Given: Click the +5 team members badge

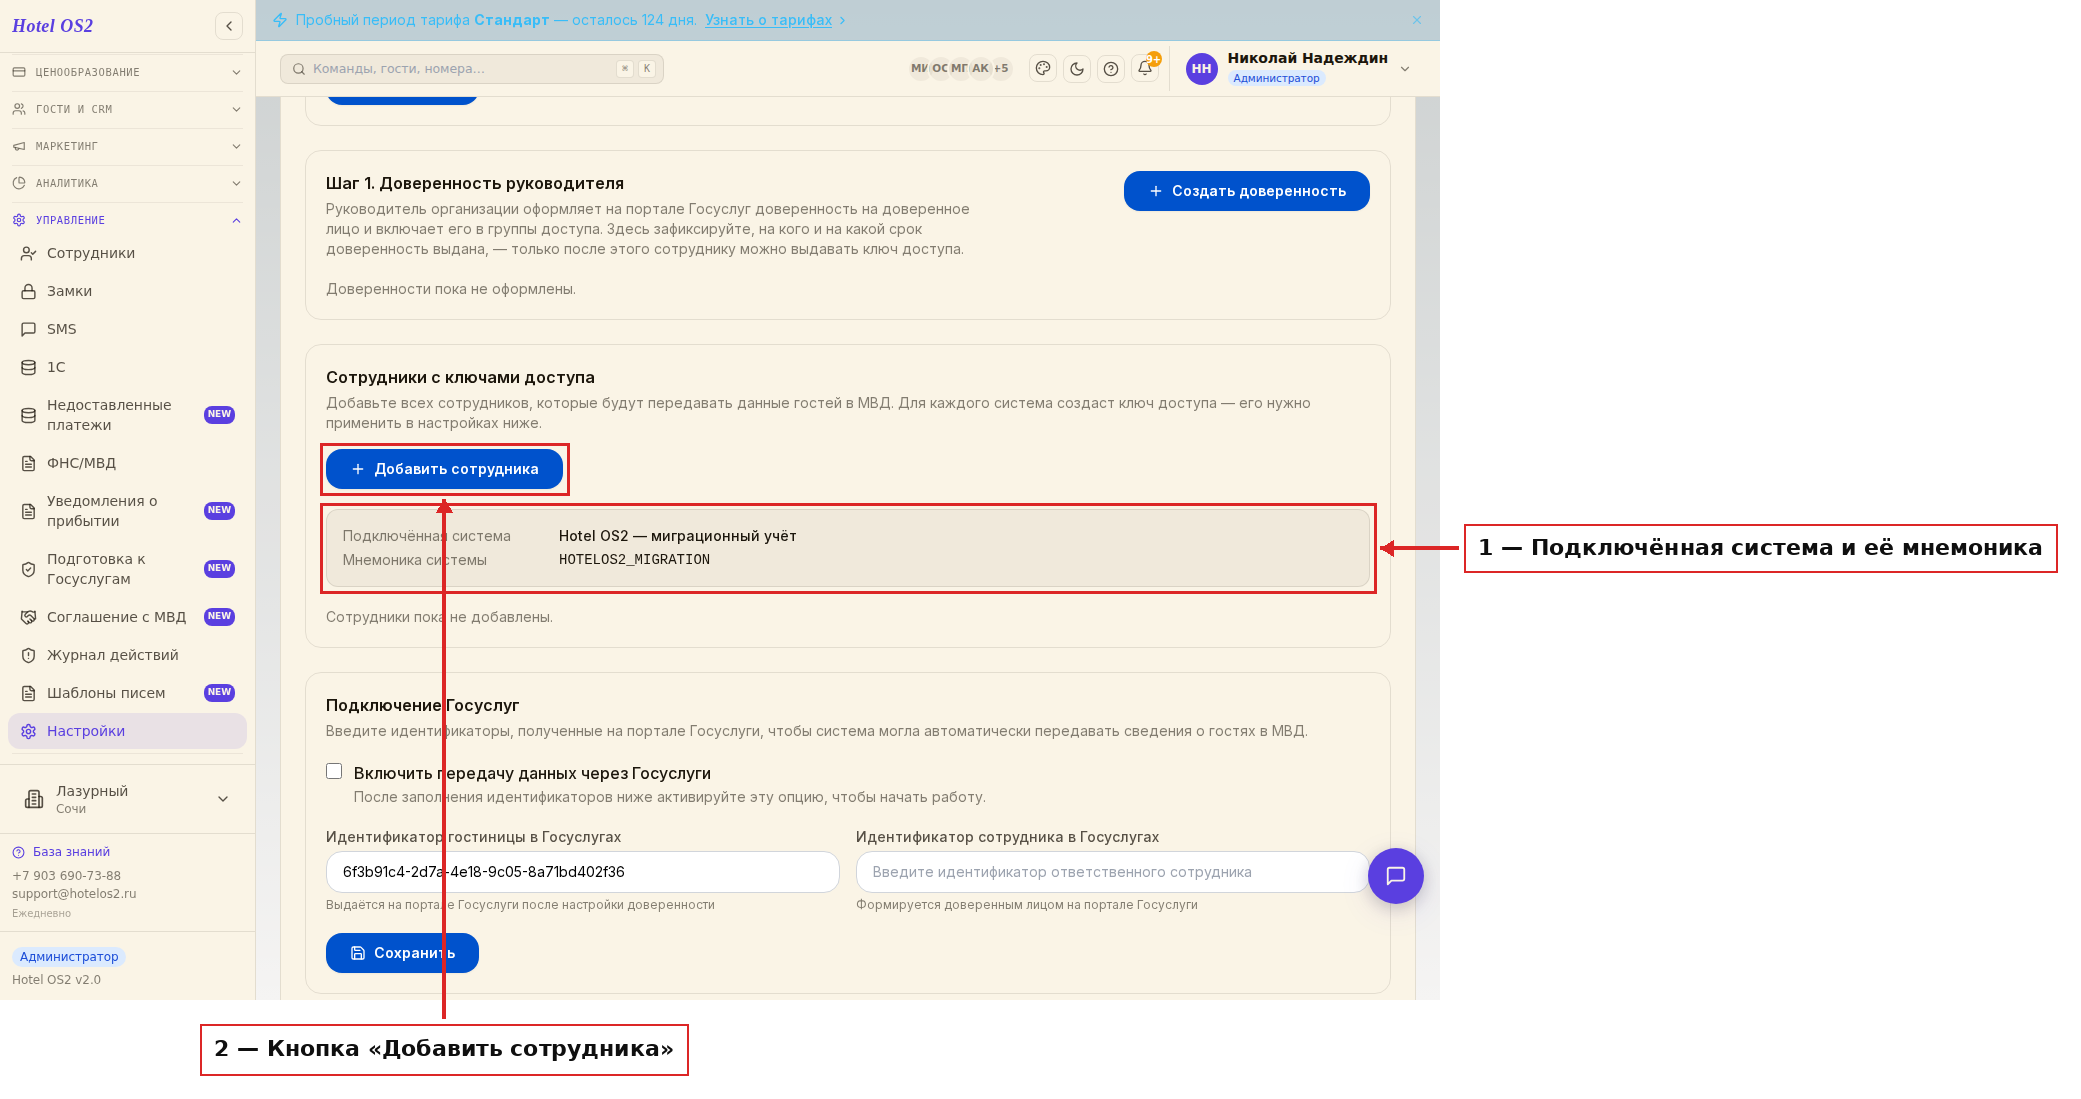Looking at the screenshot, I should coord(1001,69).
